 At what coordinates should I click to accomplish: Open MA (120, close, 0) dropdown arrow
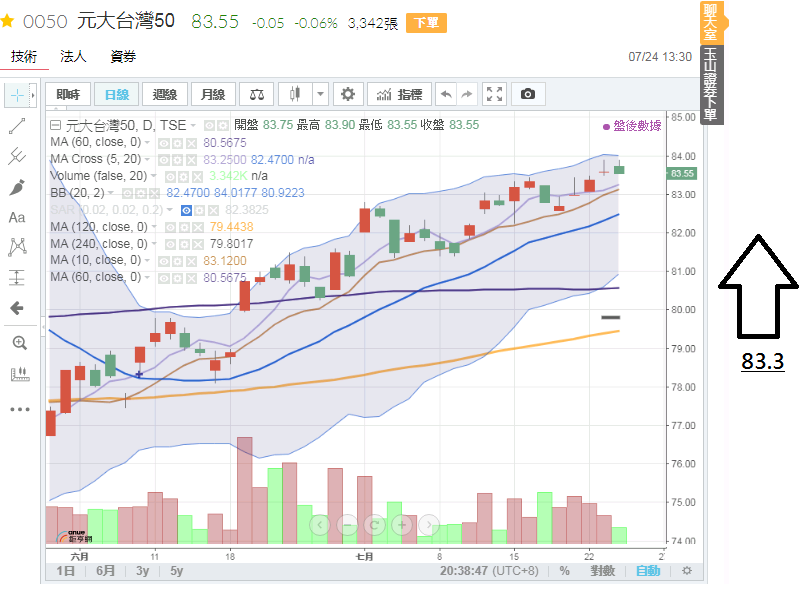(x=154, y=227)
